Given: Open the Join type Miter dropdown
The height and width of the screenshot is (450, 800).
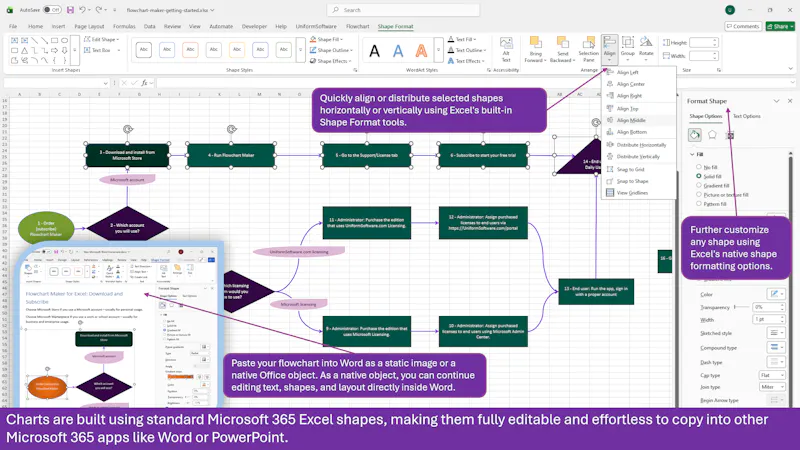Looking at the screenshot, I should (772, 387).
